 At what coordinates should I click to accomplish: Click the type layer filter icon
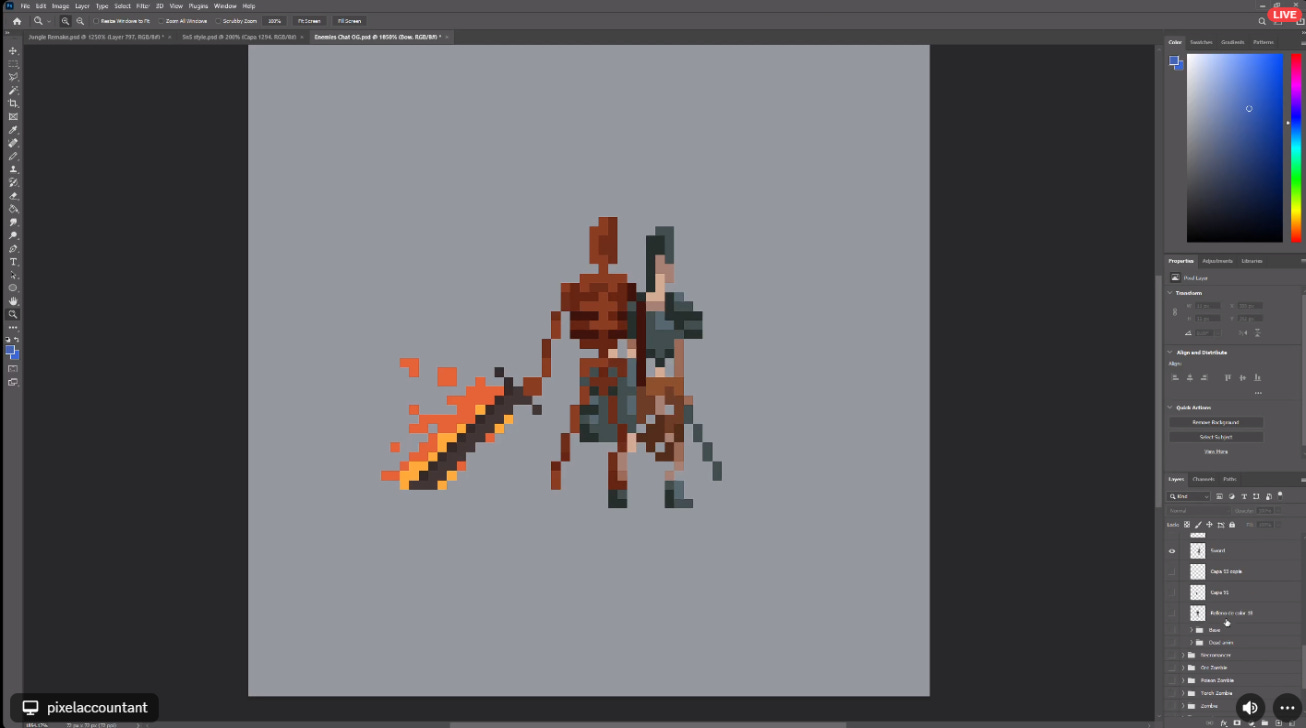[1245, 496]
